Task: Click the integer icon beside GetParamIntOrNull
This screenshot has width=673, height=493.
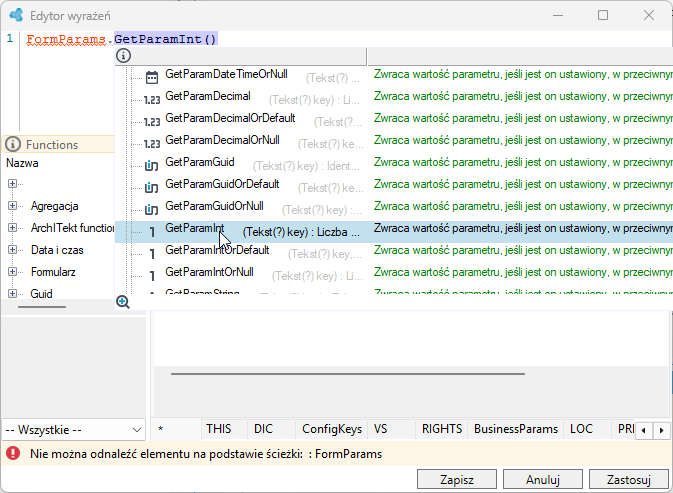Action: tap(152, 276)
